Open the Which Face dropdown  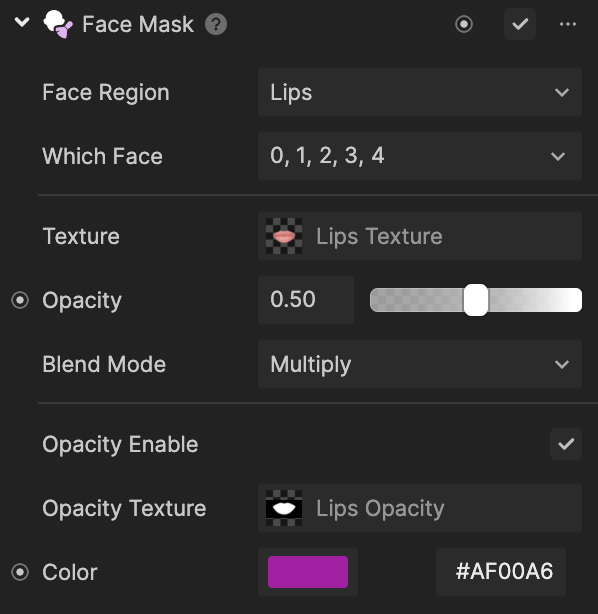[x=420, y=156]
